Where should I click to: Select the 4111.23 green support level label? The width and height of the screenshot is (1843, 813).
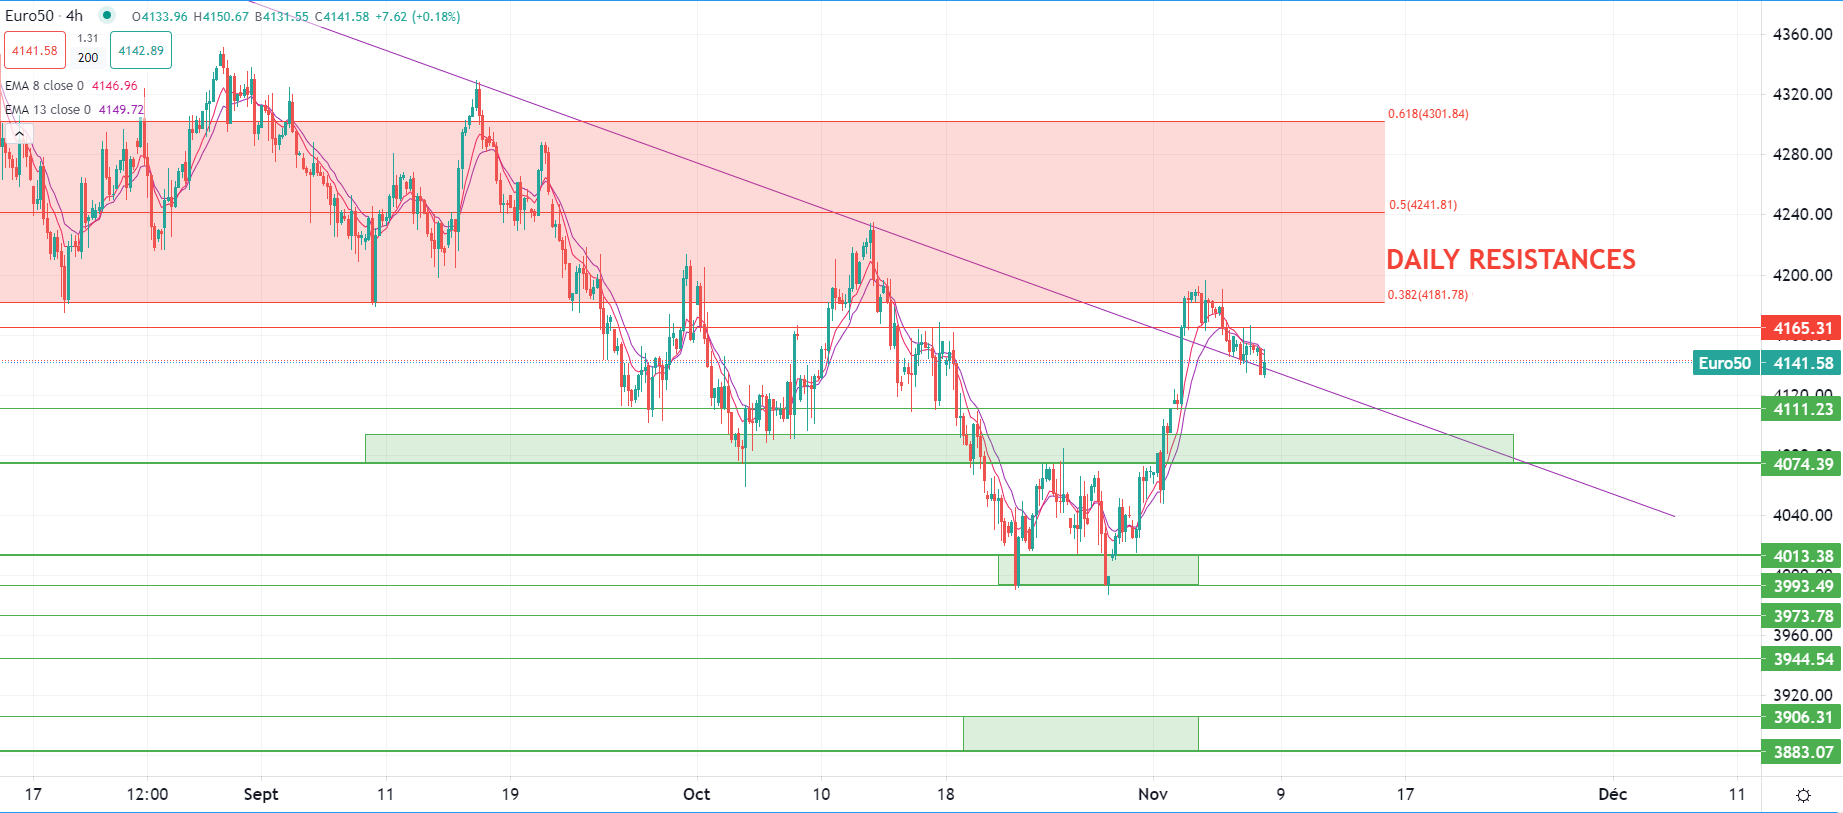point(1802,409)
